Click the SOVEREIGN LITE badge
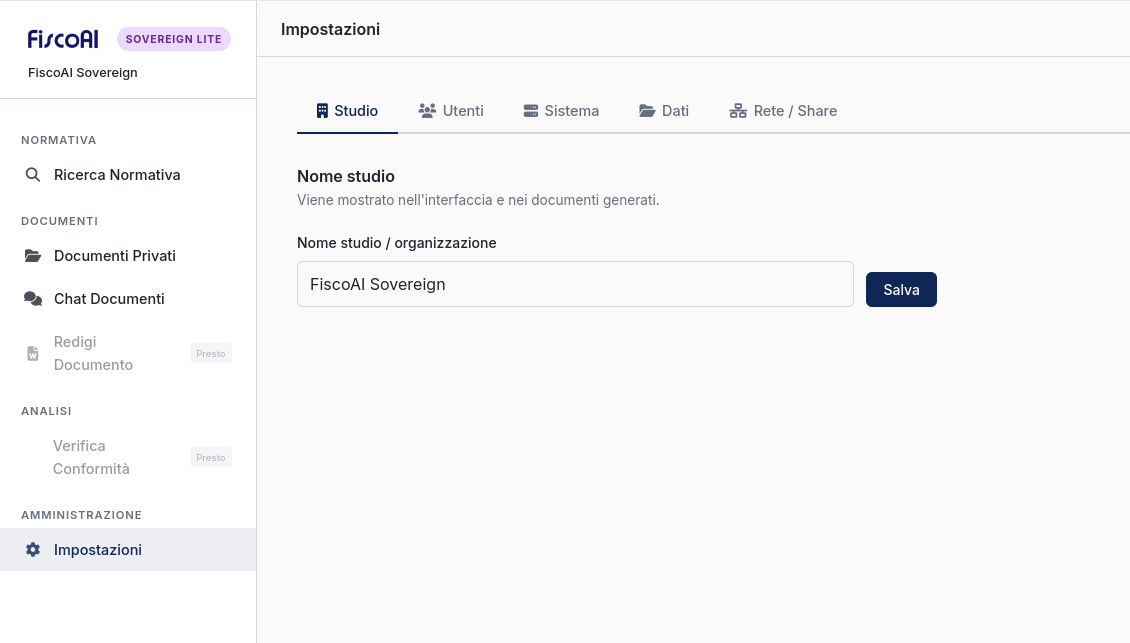Screen dimensions: 1130x643 [174, 39]
